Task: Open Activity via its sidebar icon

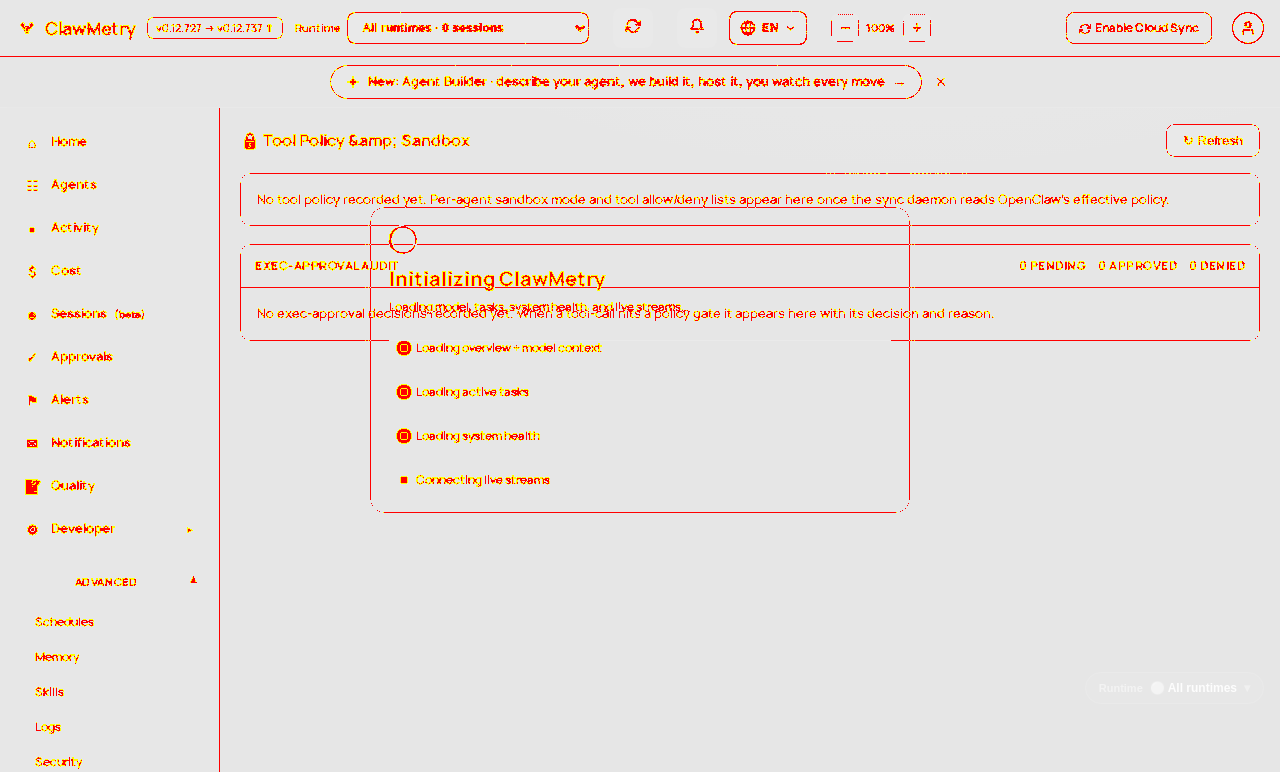Action: click(x=32, y=229)
